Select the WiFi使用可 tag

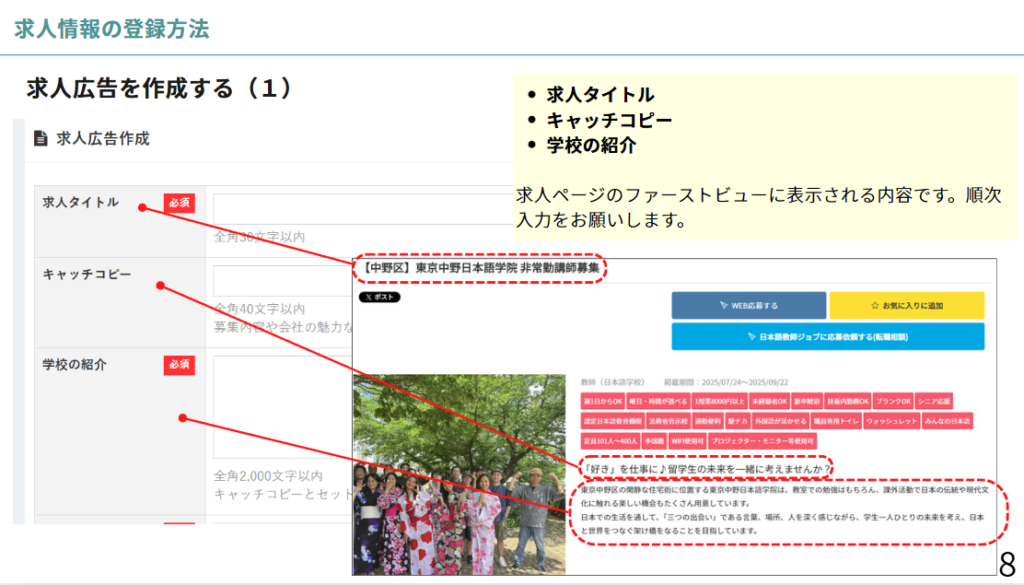688,440
